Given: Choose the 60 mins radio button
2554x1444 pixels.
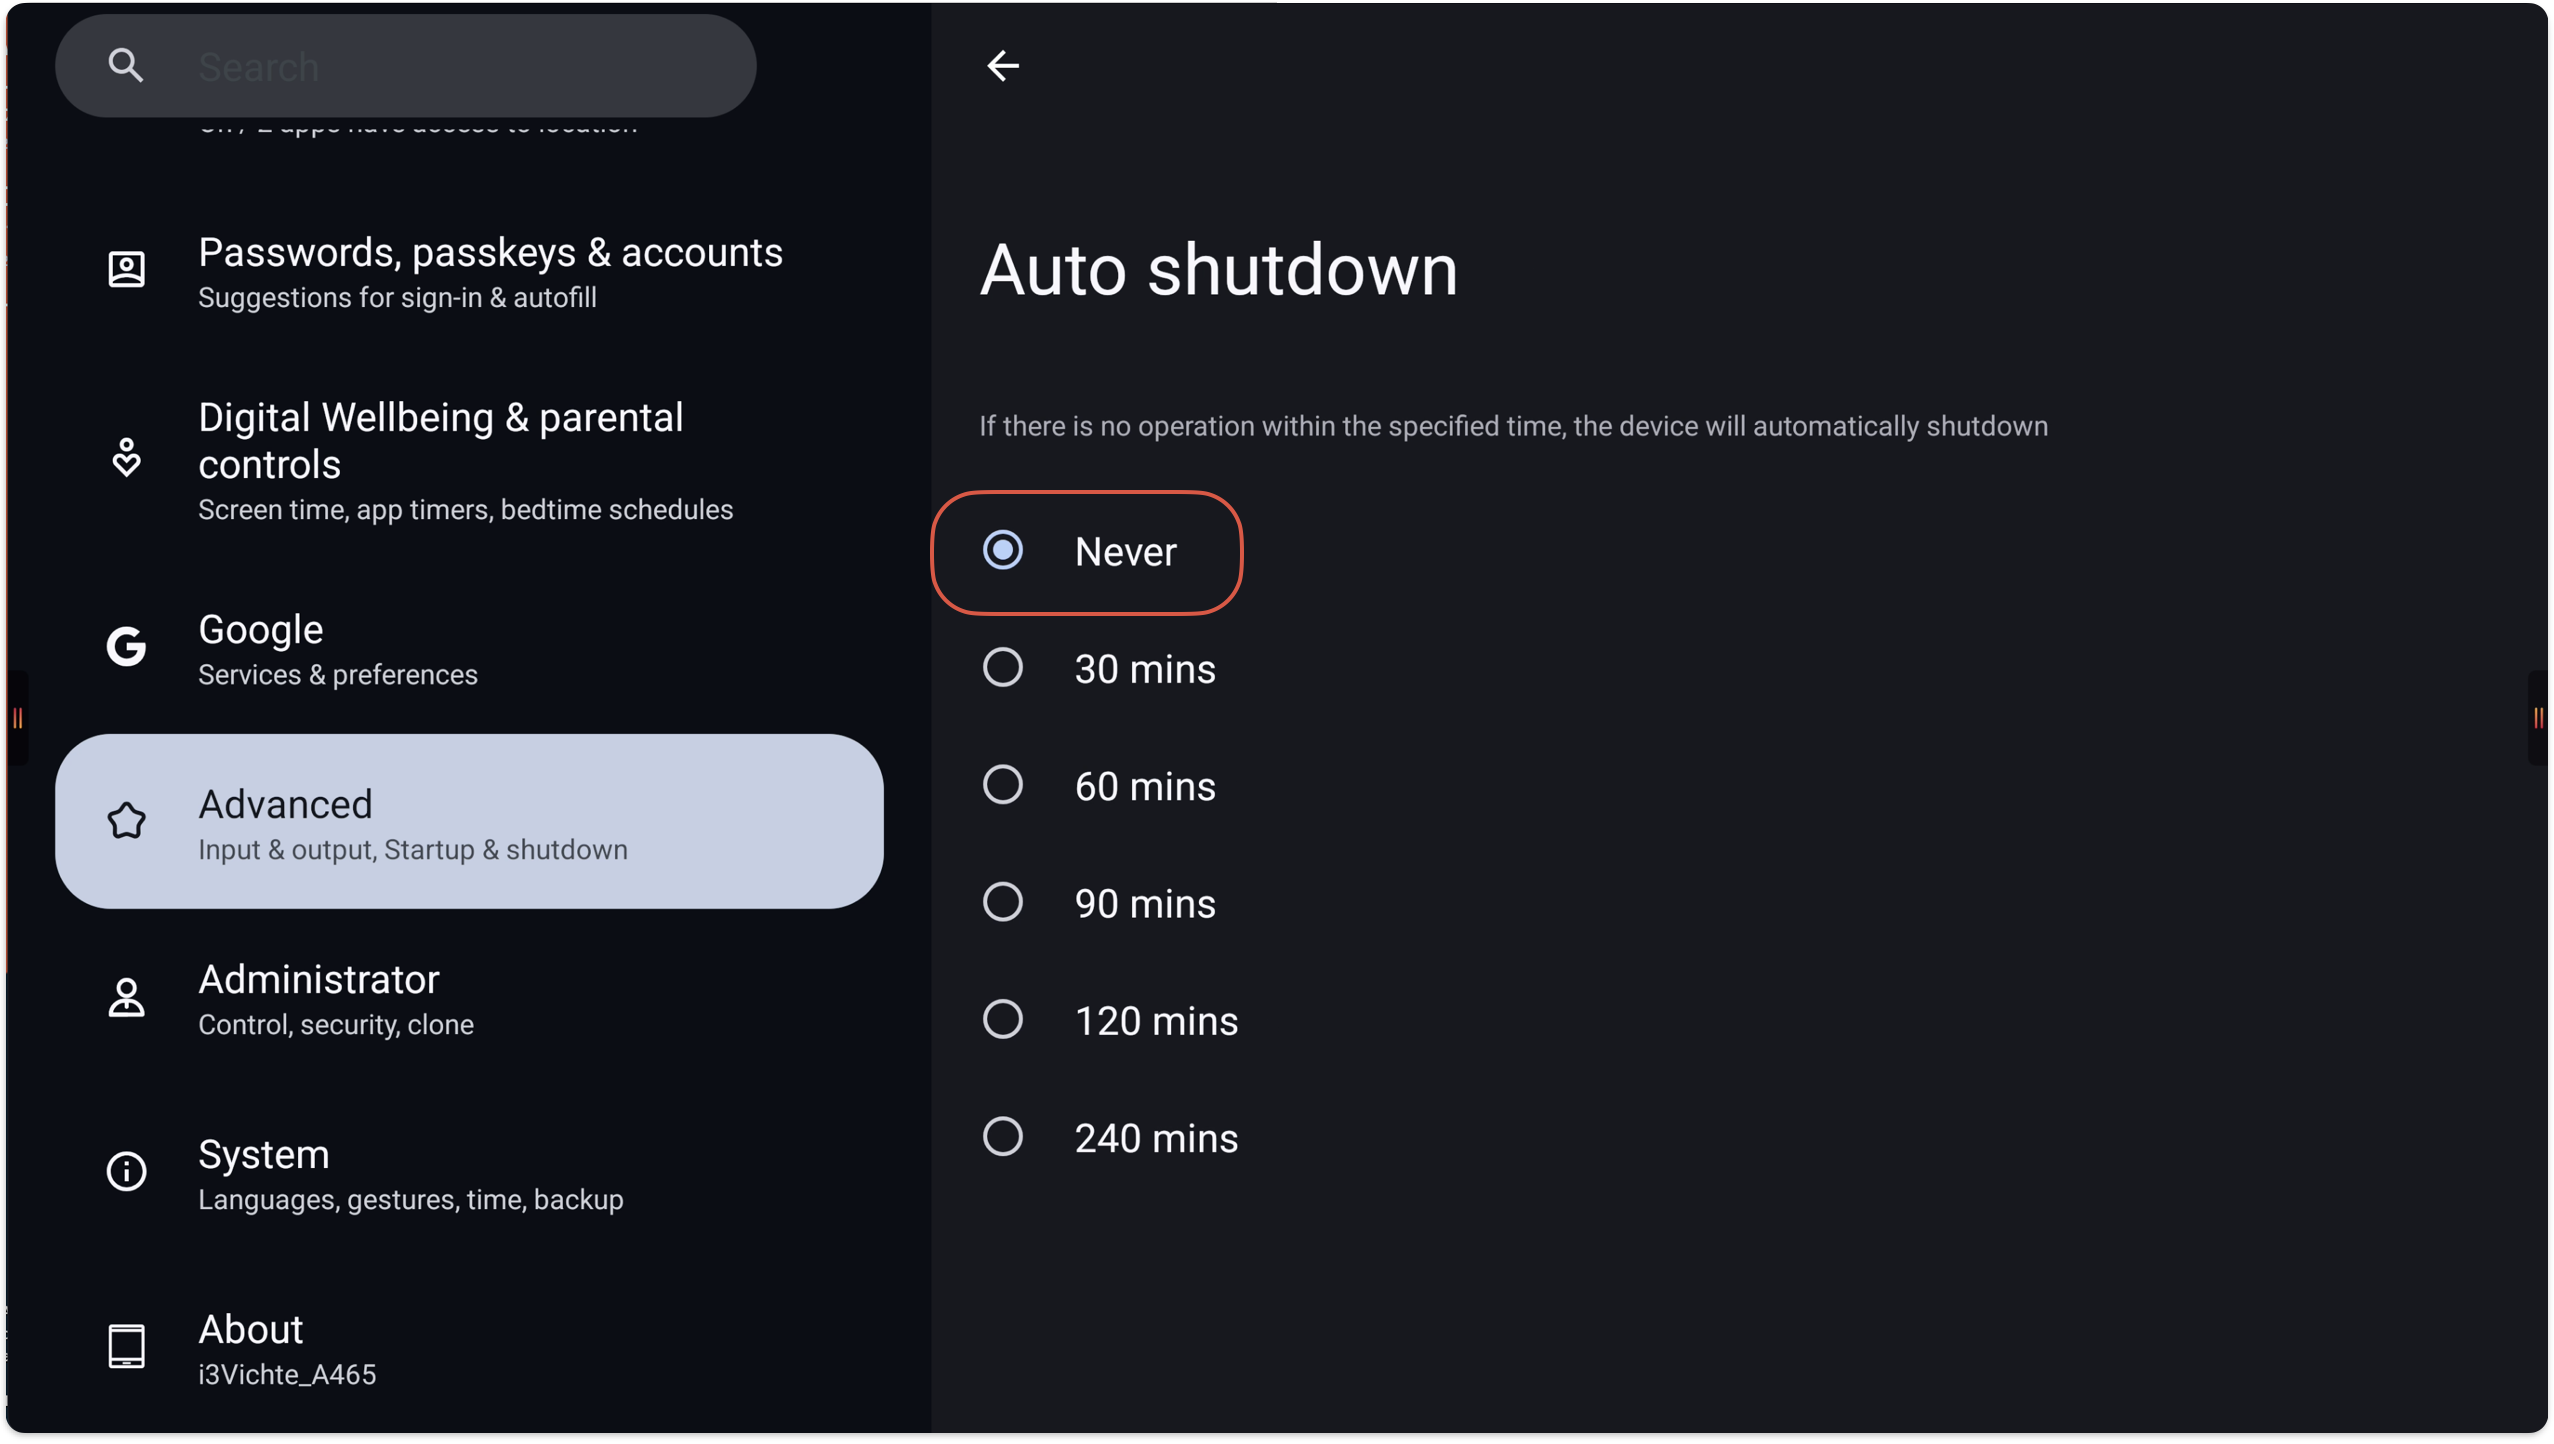Looking at the screenshot, I should 1002,785.
